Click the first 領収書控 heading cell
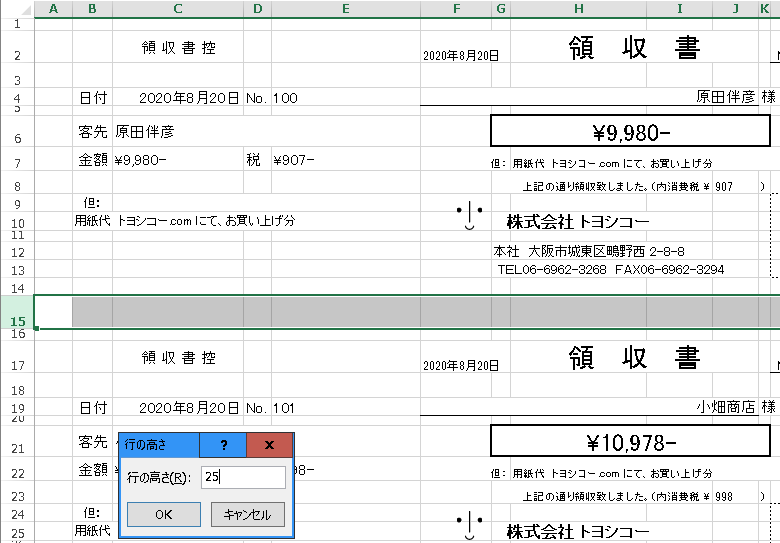Screen dimensions: 780x543 pos(178,47)
